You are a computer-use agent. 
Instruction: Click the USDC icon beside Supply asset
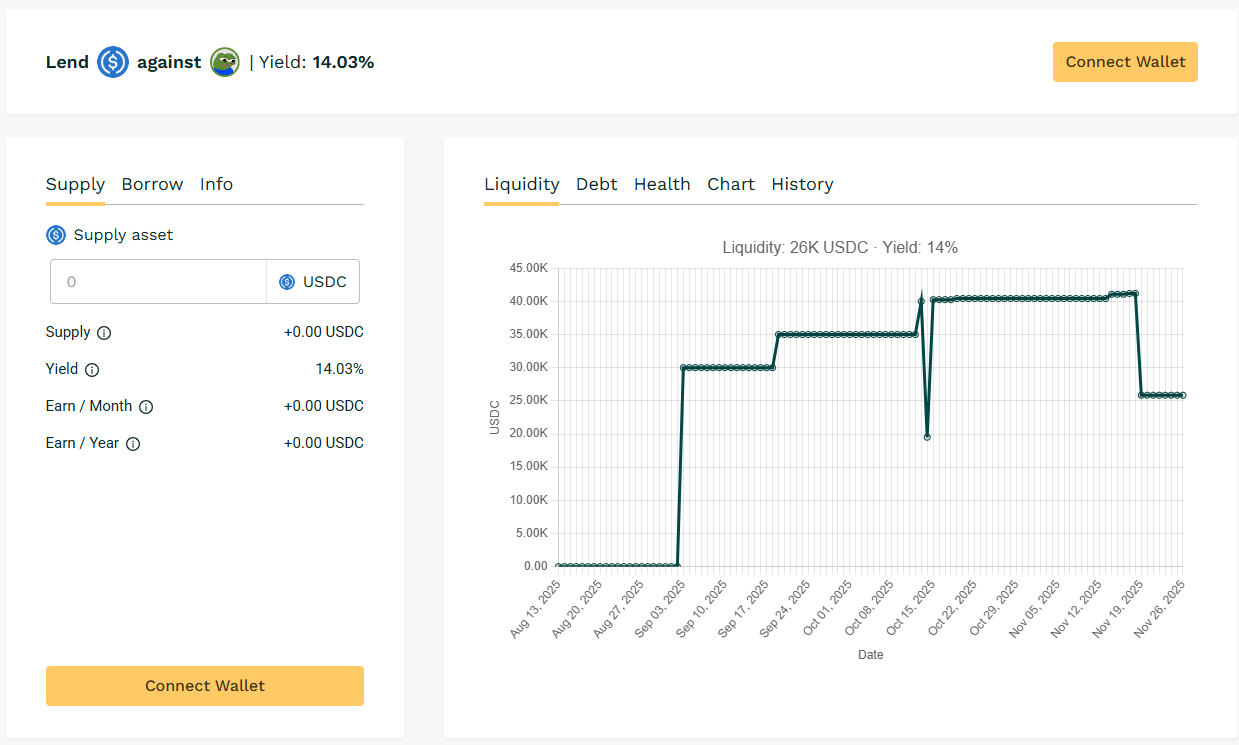[x=56, y=235]
